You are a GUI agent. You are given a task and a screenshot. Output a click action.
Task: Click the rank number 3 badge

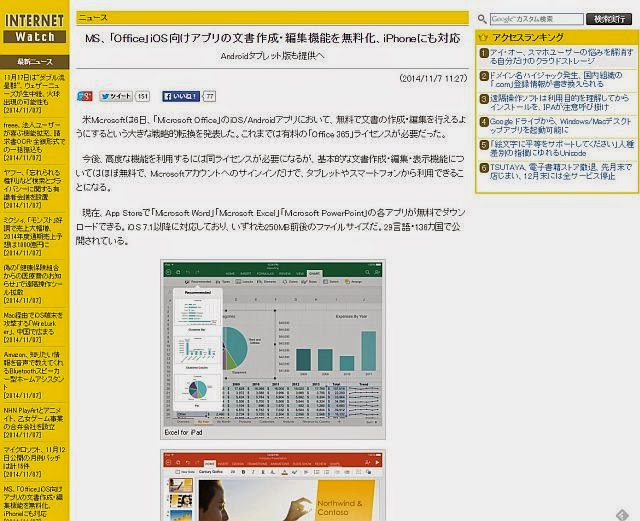(484, 99)
